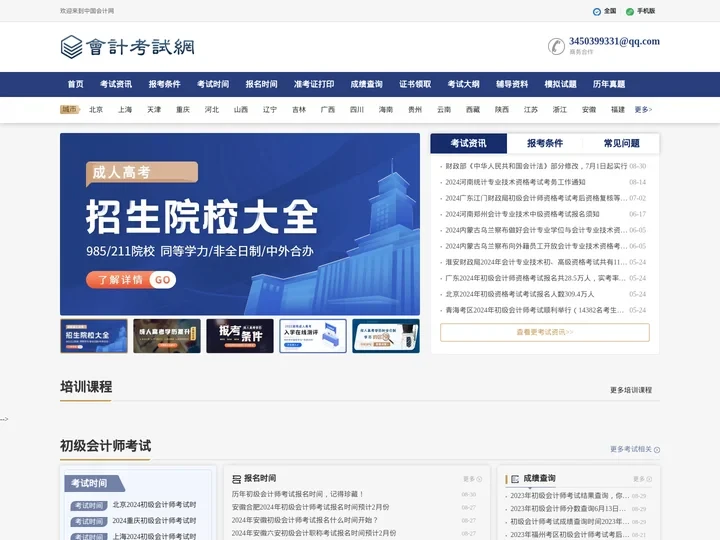Select 入学在线测评 banner thumbnail
The height and width of the screenshot is (540, 720).
point(313,336)
